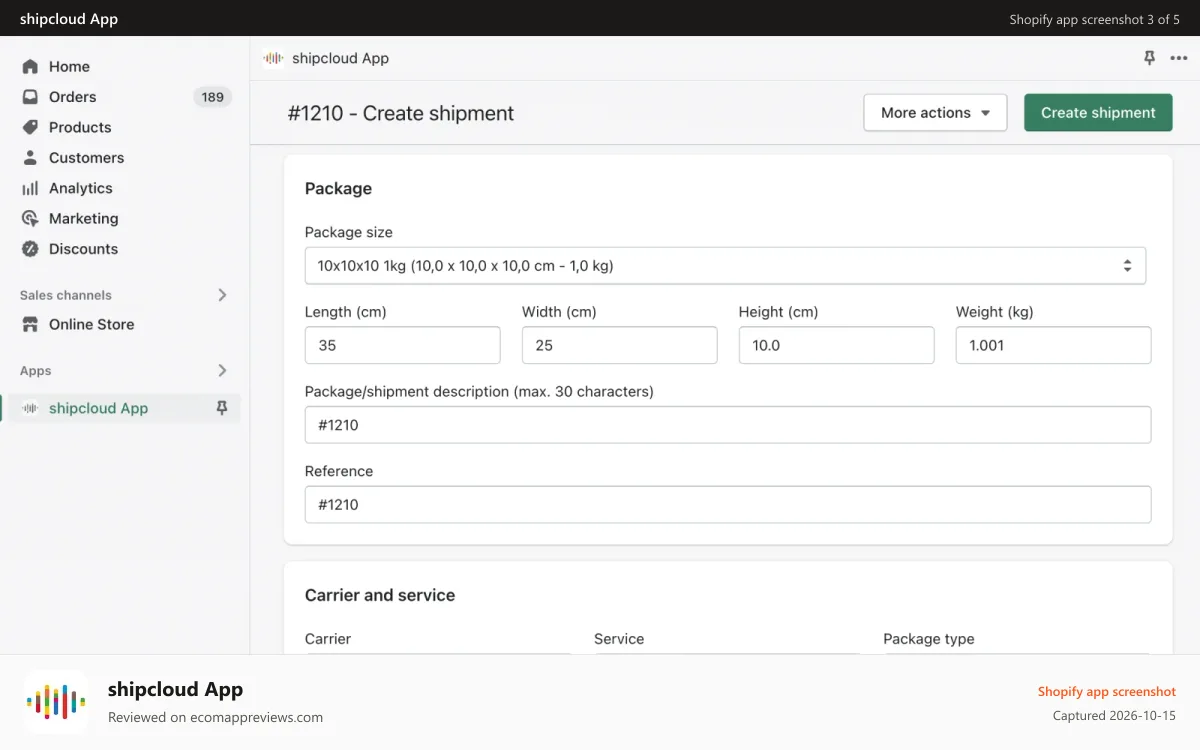Click the Products tag icon
Image resolution: width=1200 pixels, height=750 pixels.
pos(30,127)
